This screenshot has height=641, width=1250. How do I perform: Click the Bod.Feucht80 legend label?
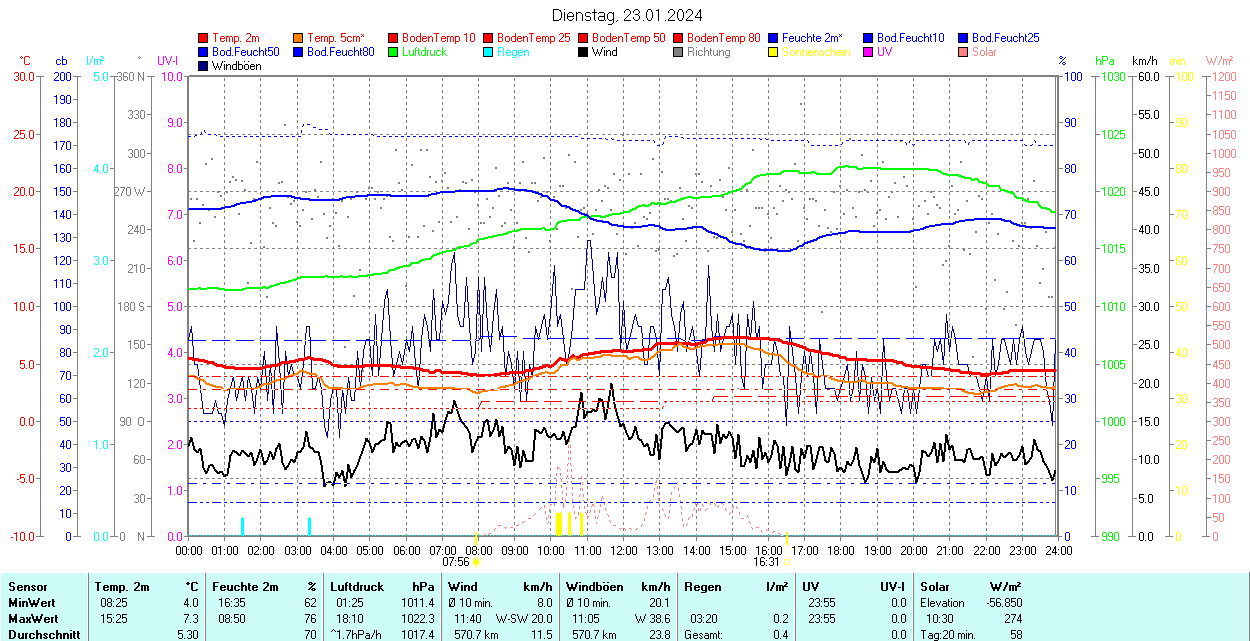tap(340, 52)
